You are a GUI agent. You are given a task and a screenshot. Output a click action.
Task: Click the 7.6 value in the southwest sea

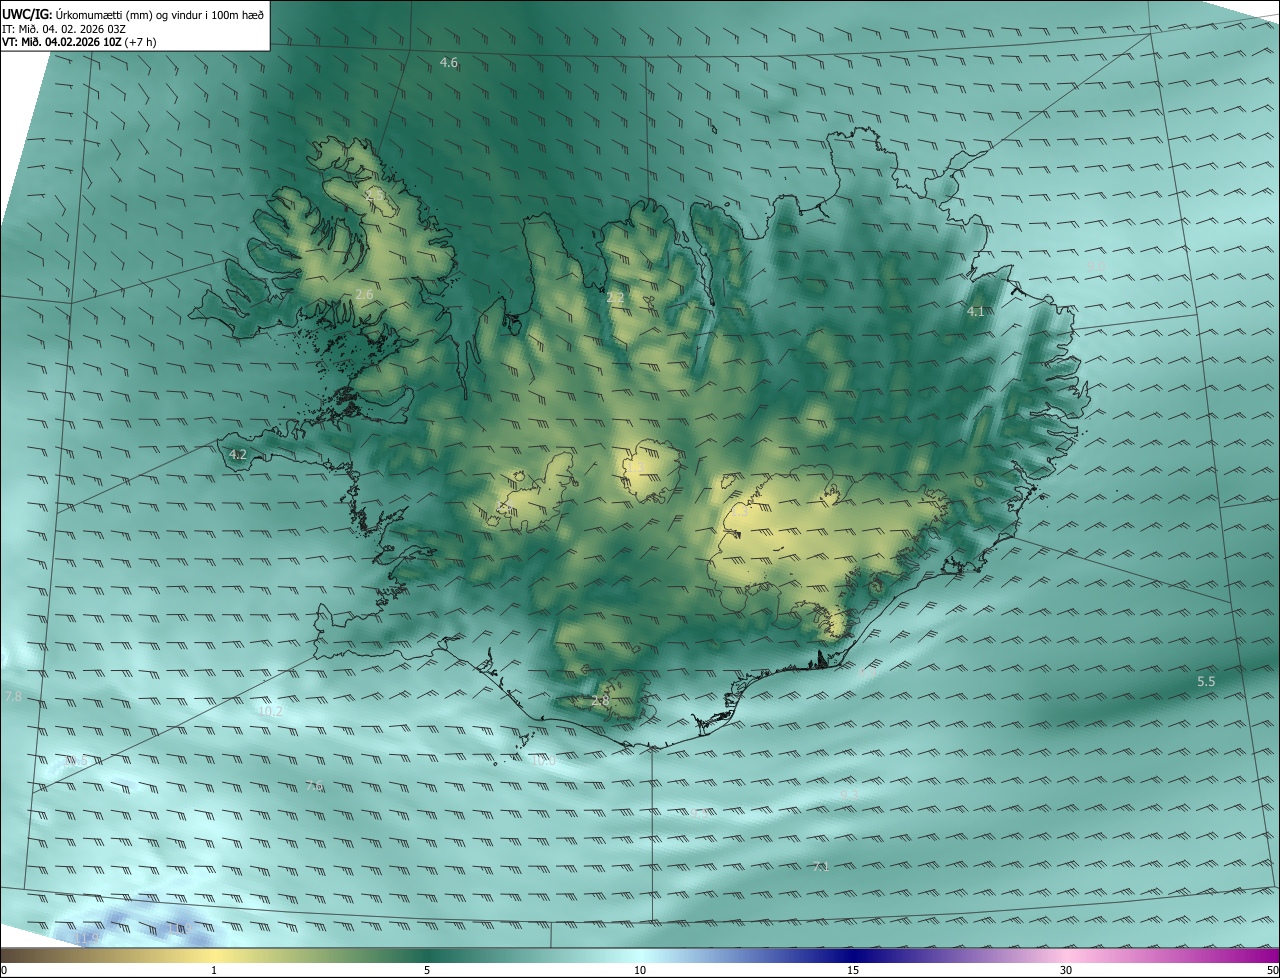pyautogui.click(x=314, y=786)
